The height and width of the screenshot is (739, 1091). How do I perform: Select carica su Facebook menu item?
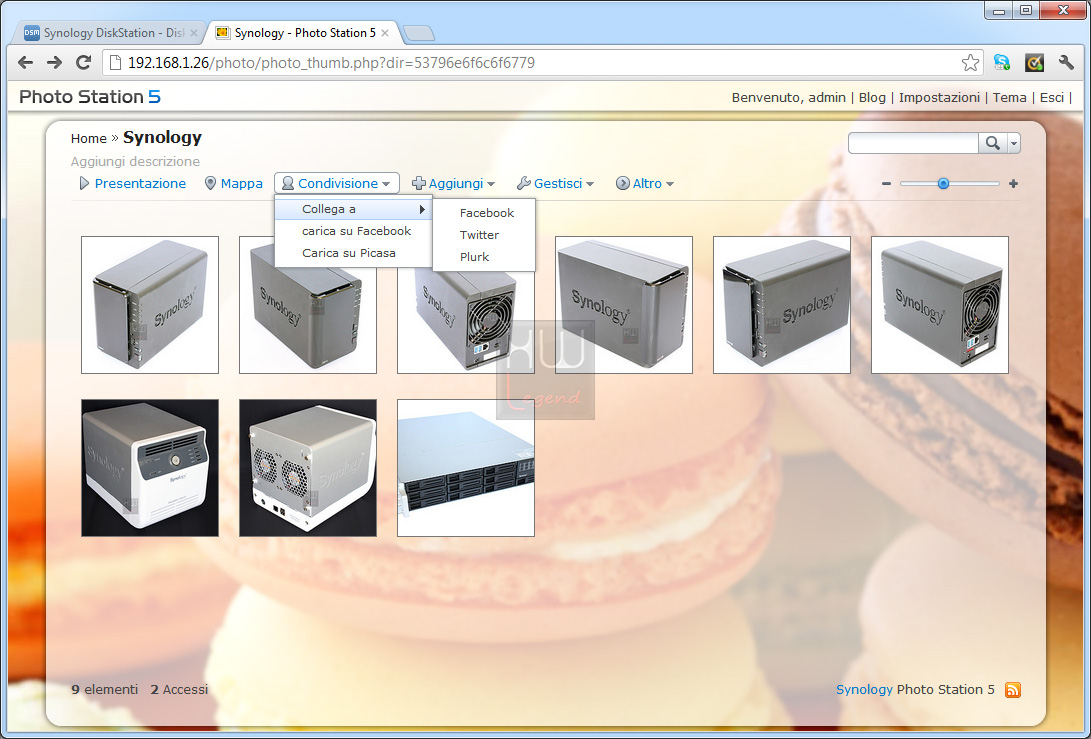tap(353, 231)
